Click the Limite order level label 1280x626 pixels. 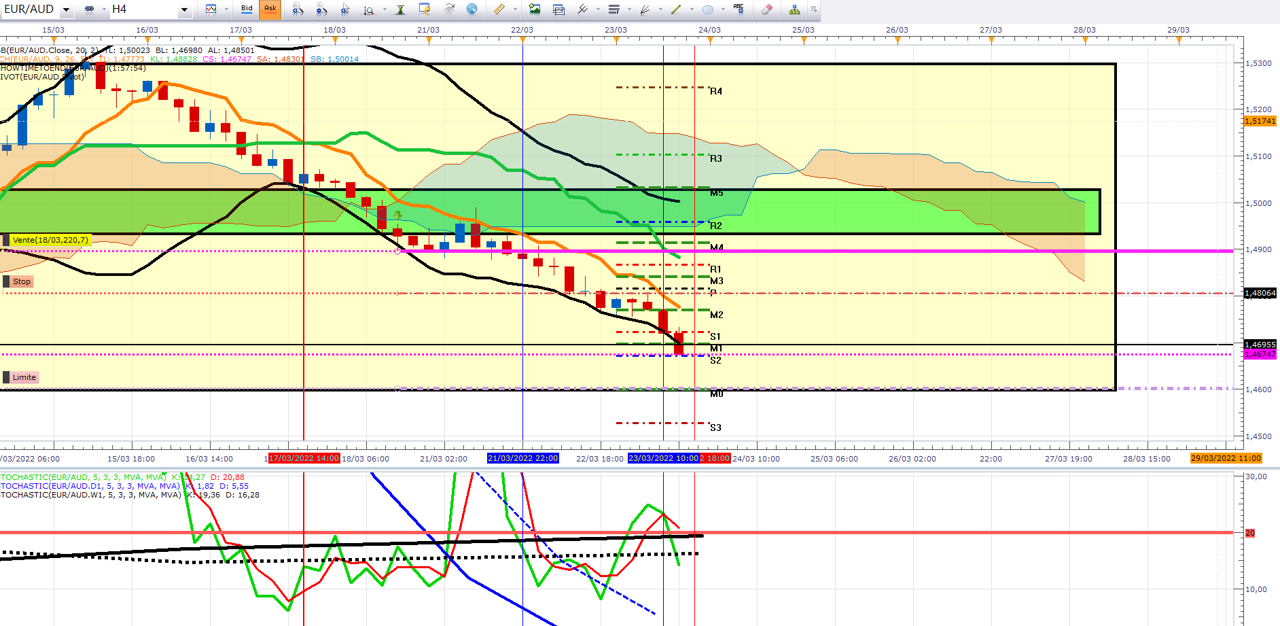[25, 377]
